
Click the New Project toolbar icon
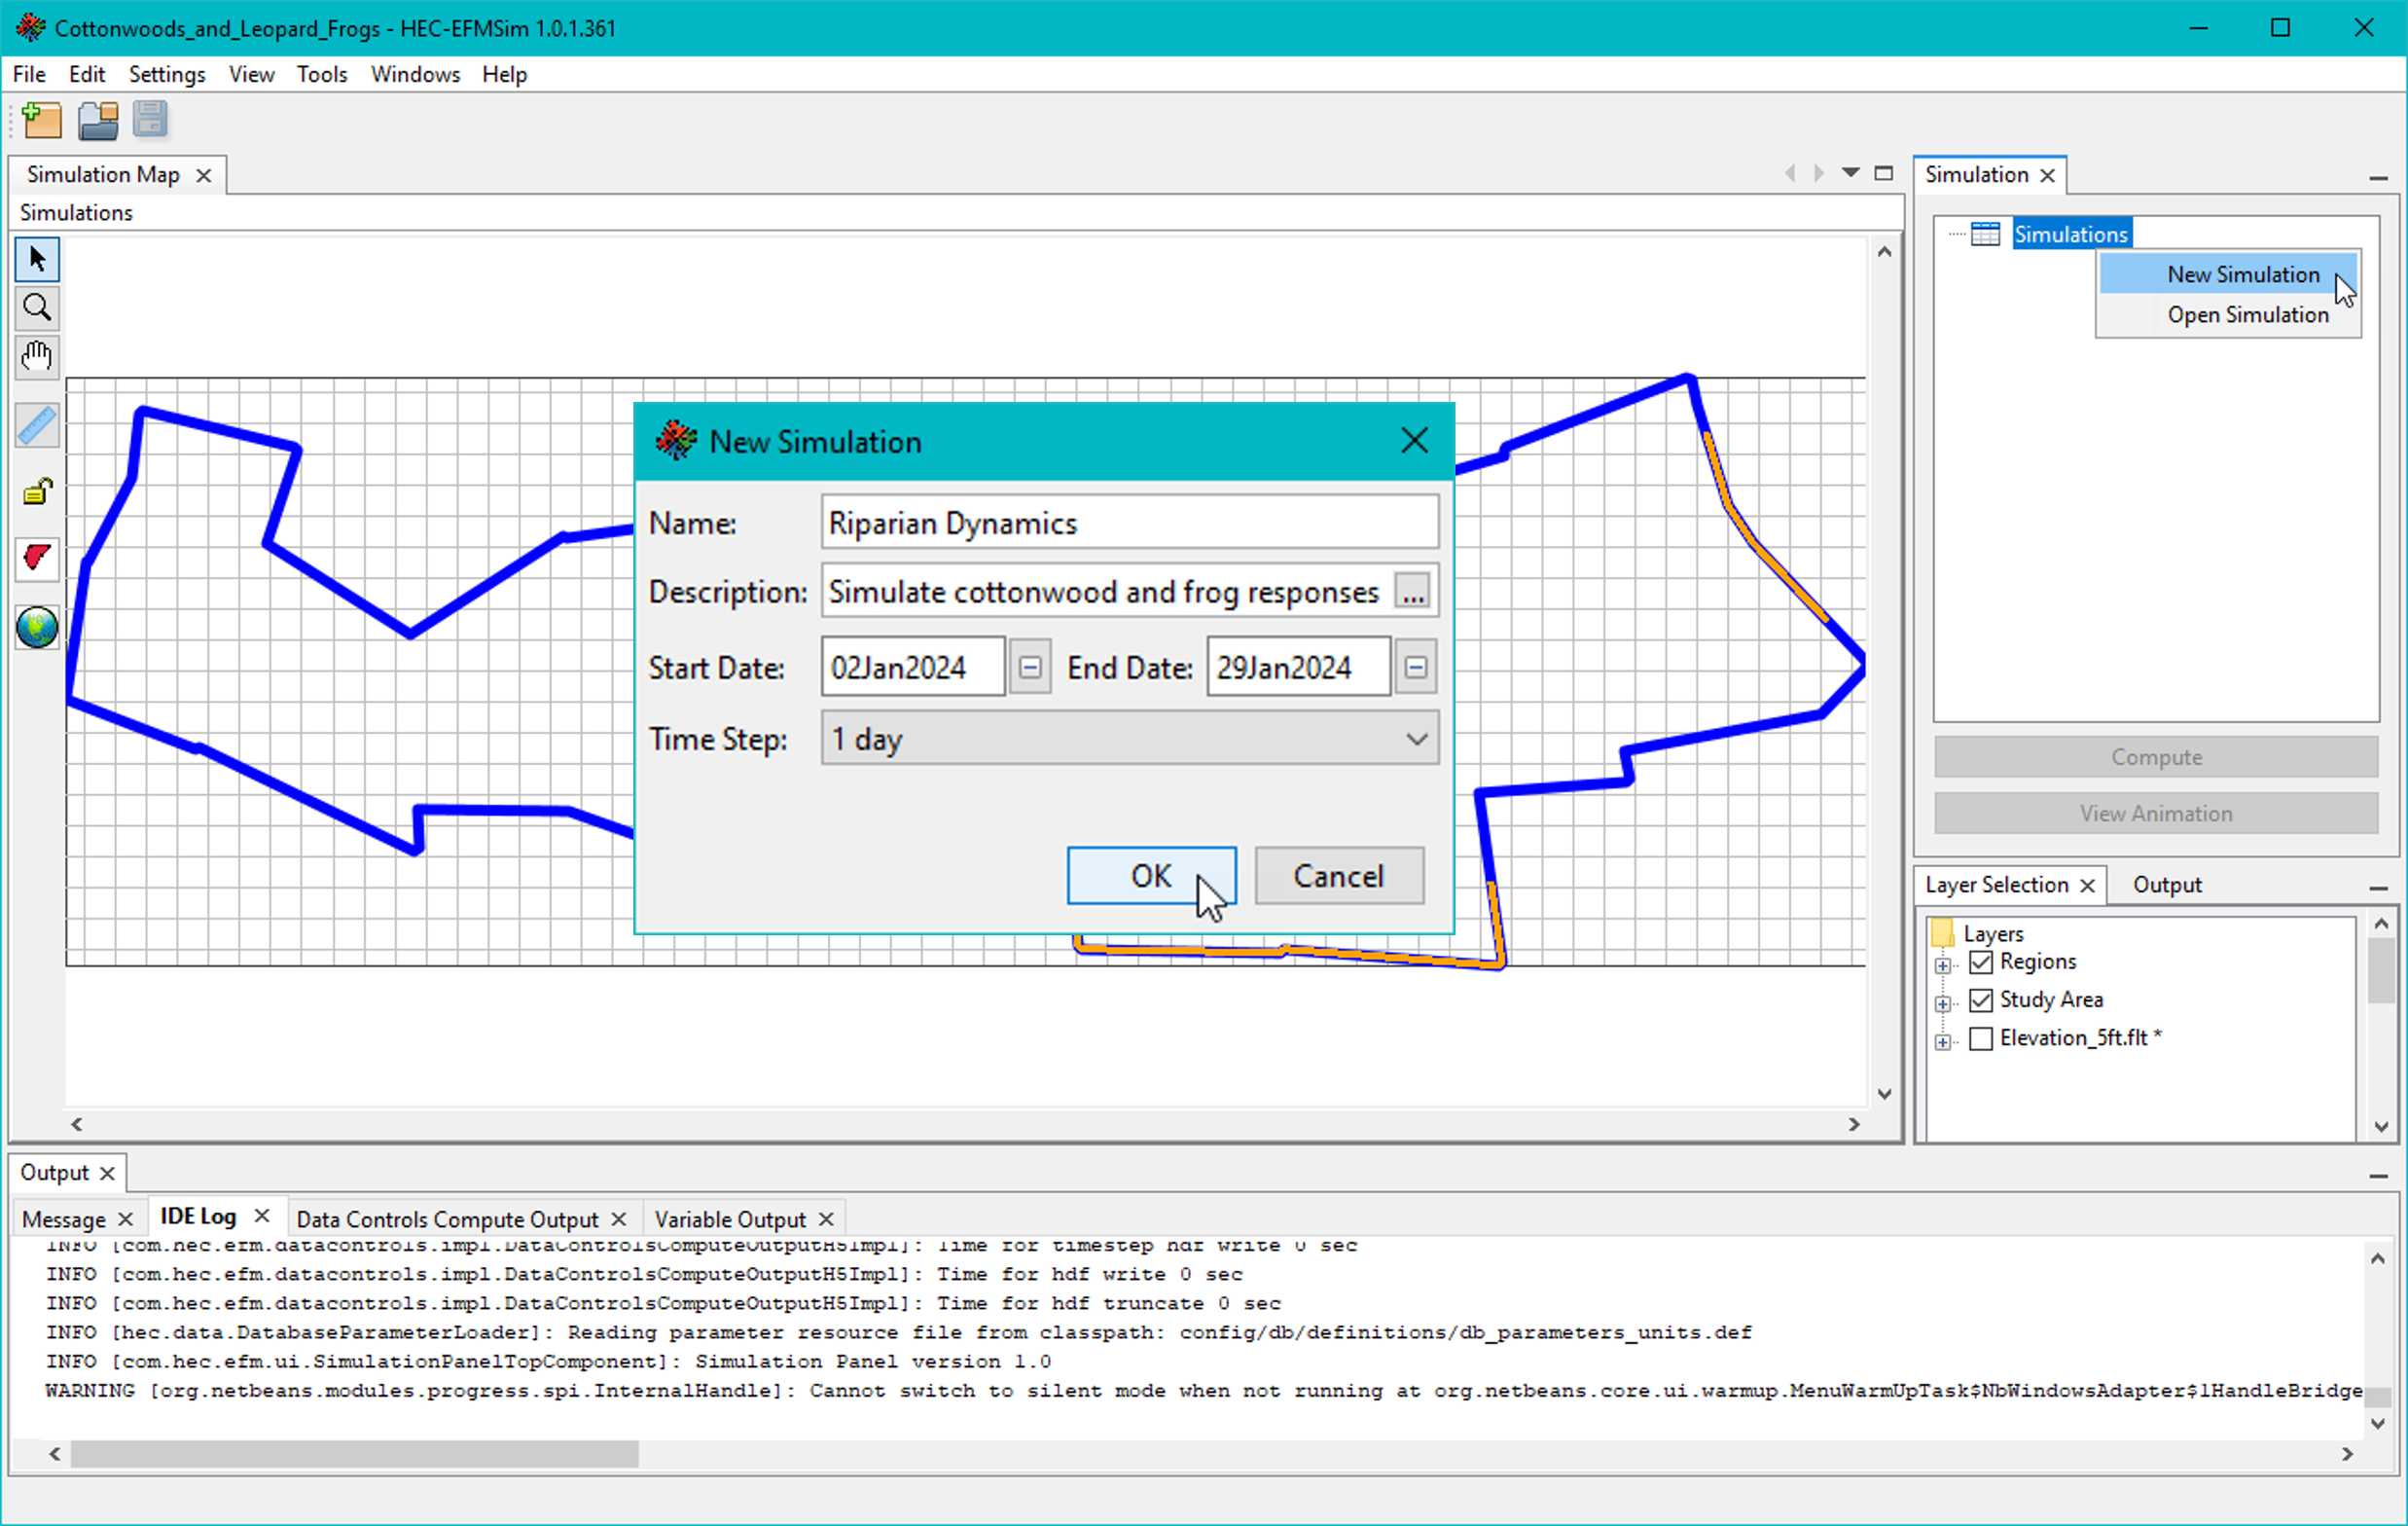41,120
